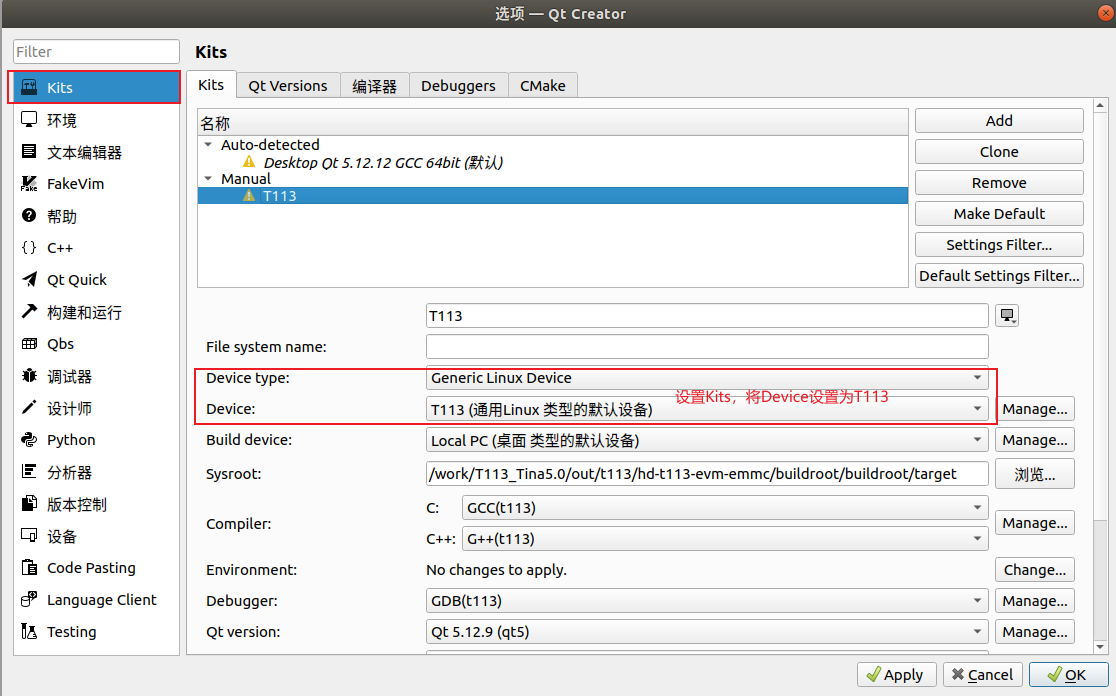Open the Qbs settings category
Screen dimensions: 1116x696
pyautogui.click(x=96, y=344)
